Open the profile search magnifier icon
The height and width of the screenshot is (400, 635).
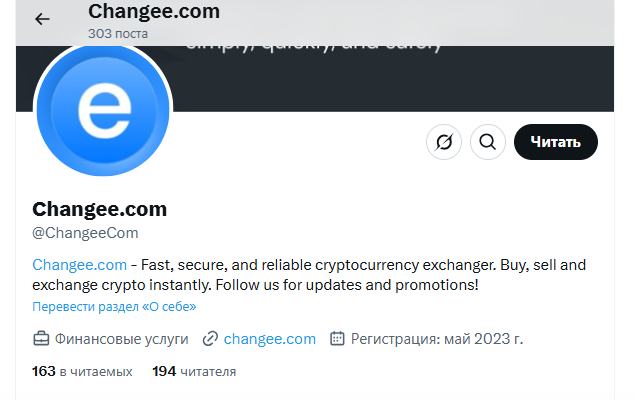[488, 142]
